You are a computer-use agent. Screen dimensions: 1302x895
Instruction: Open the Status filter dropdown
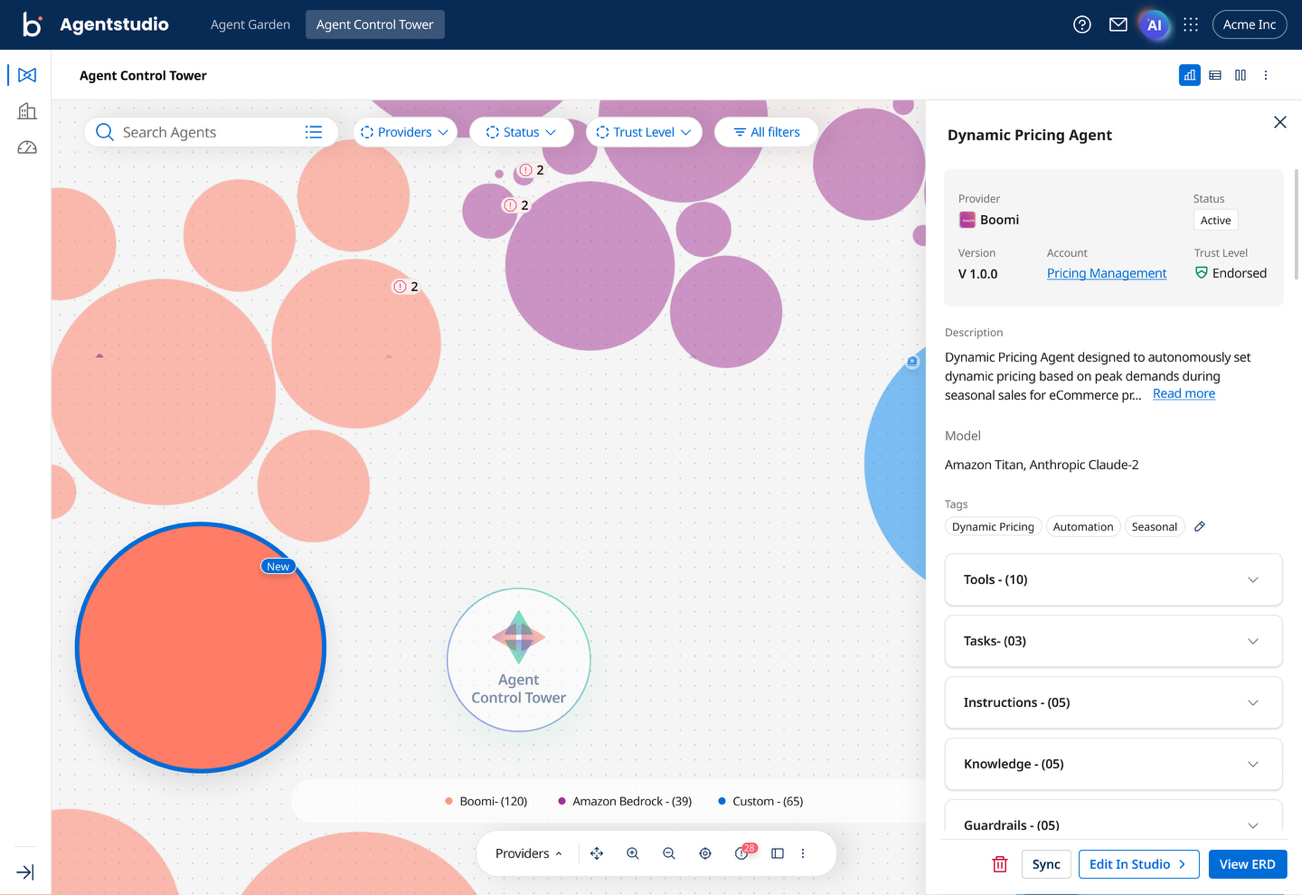[x=521, y=131]
